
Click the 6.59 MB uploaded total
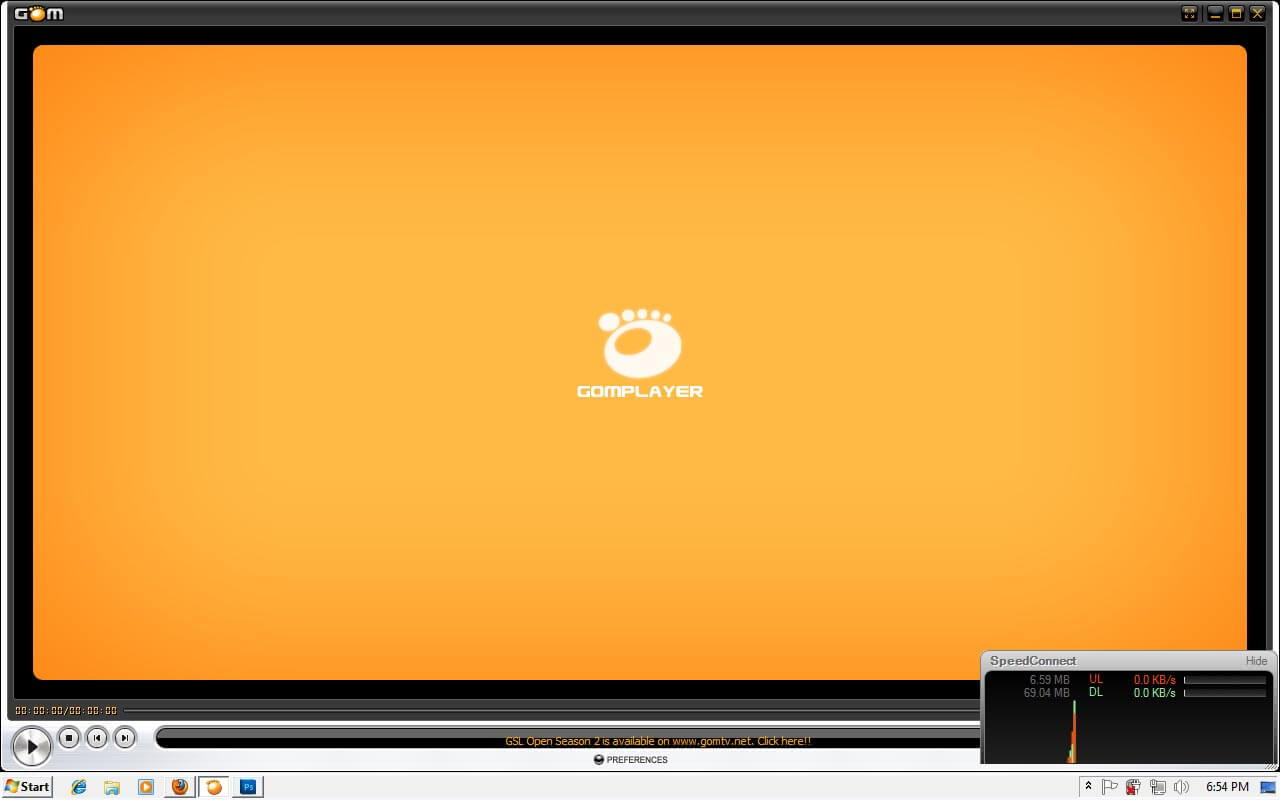[x=1049, y=680]
